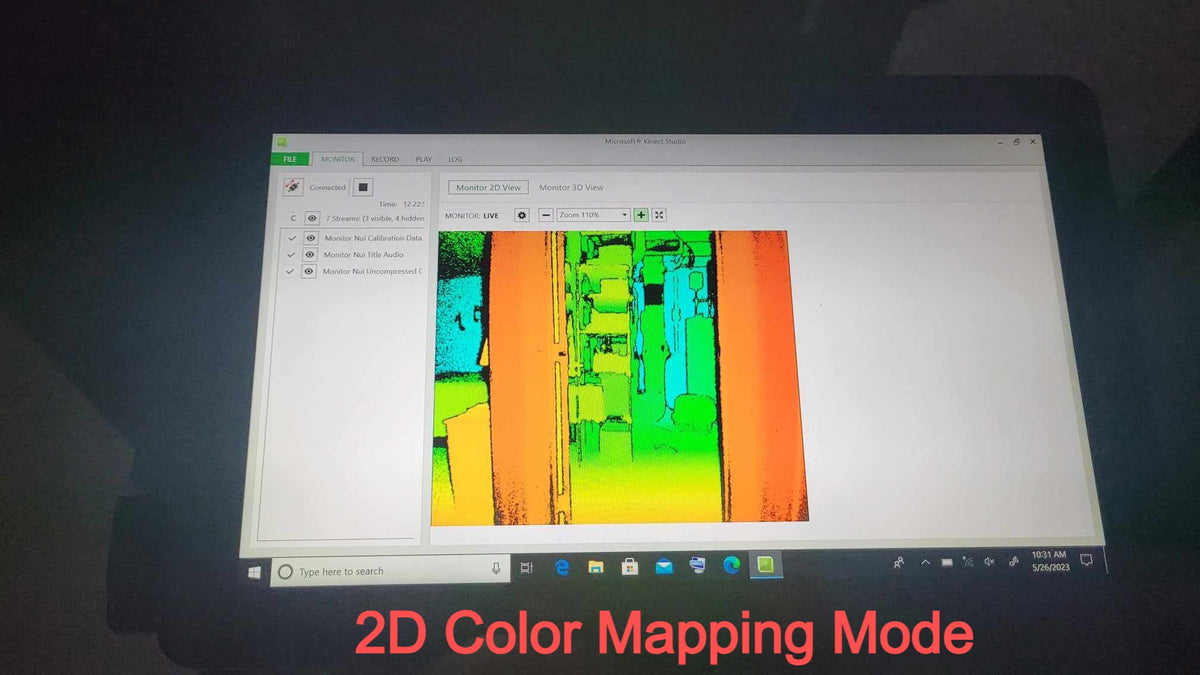Switch to the MONITOR tab
Screen dimensions: 1200x675
point(338,159)
